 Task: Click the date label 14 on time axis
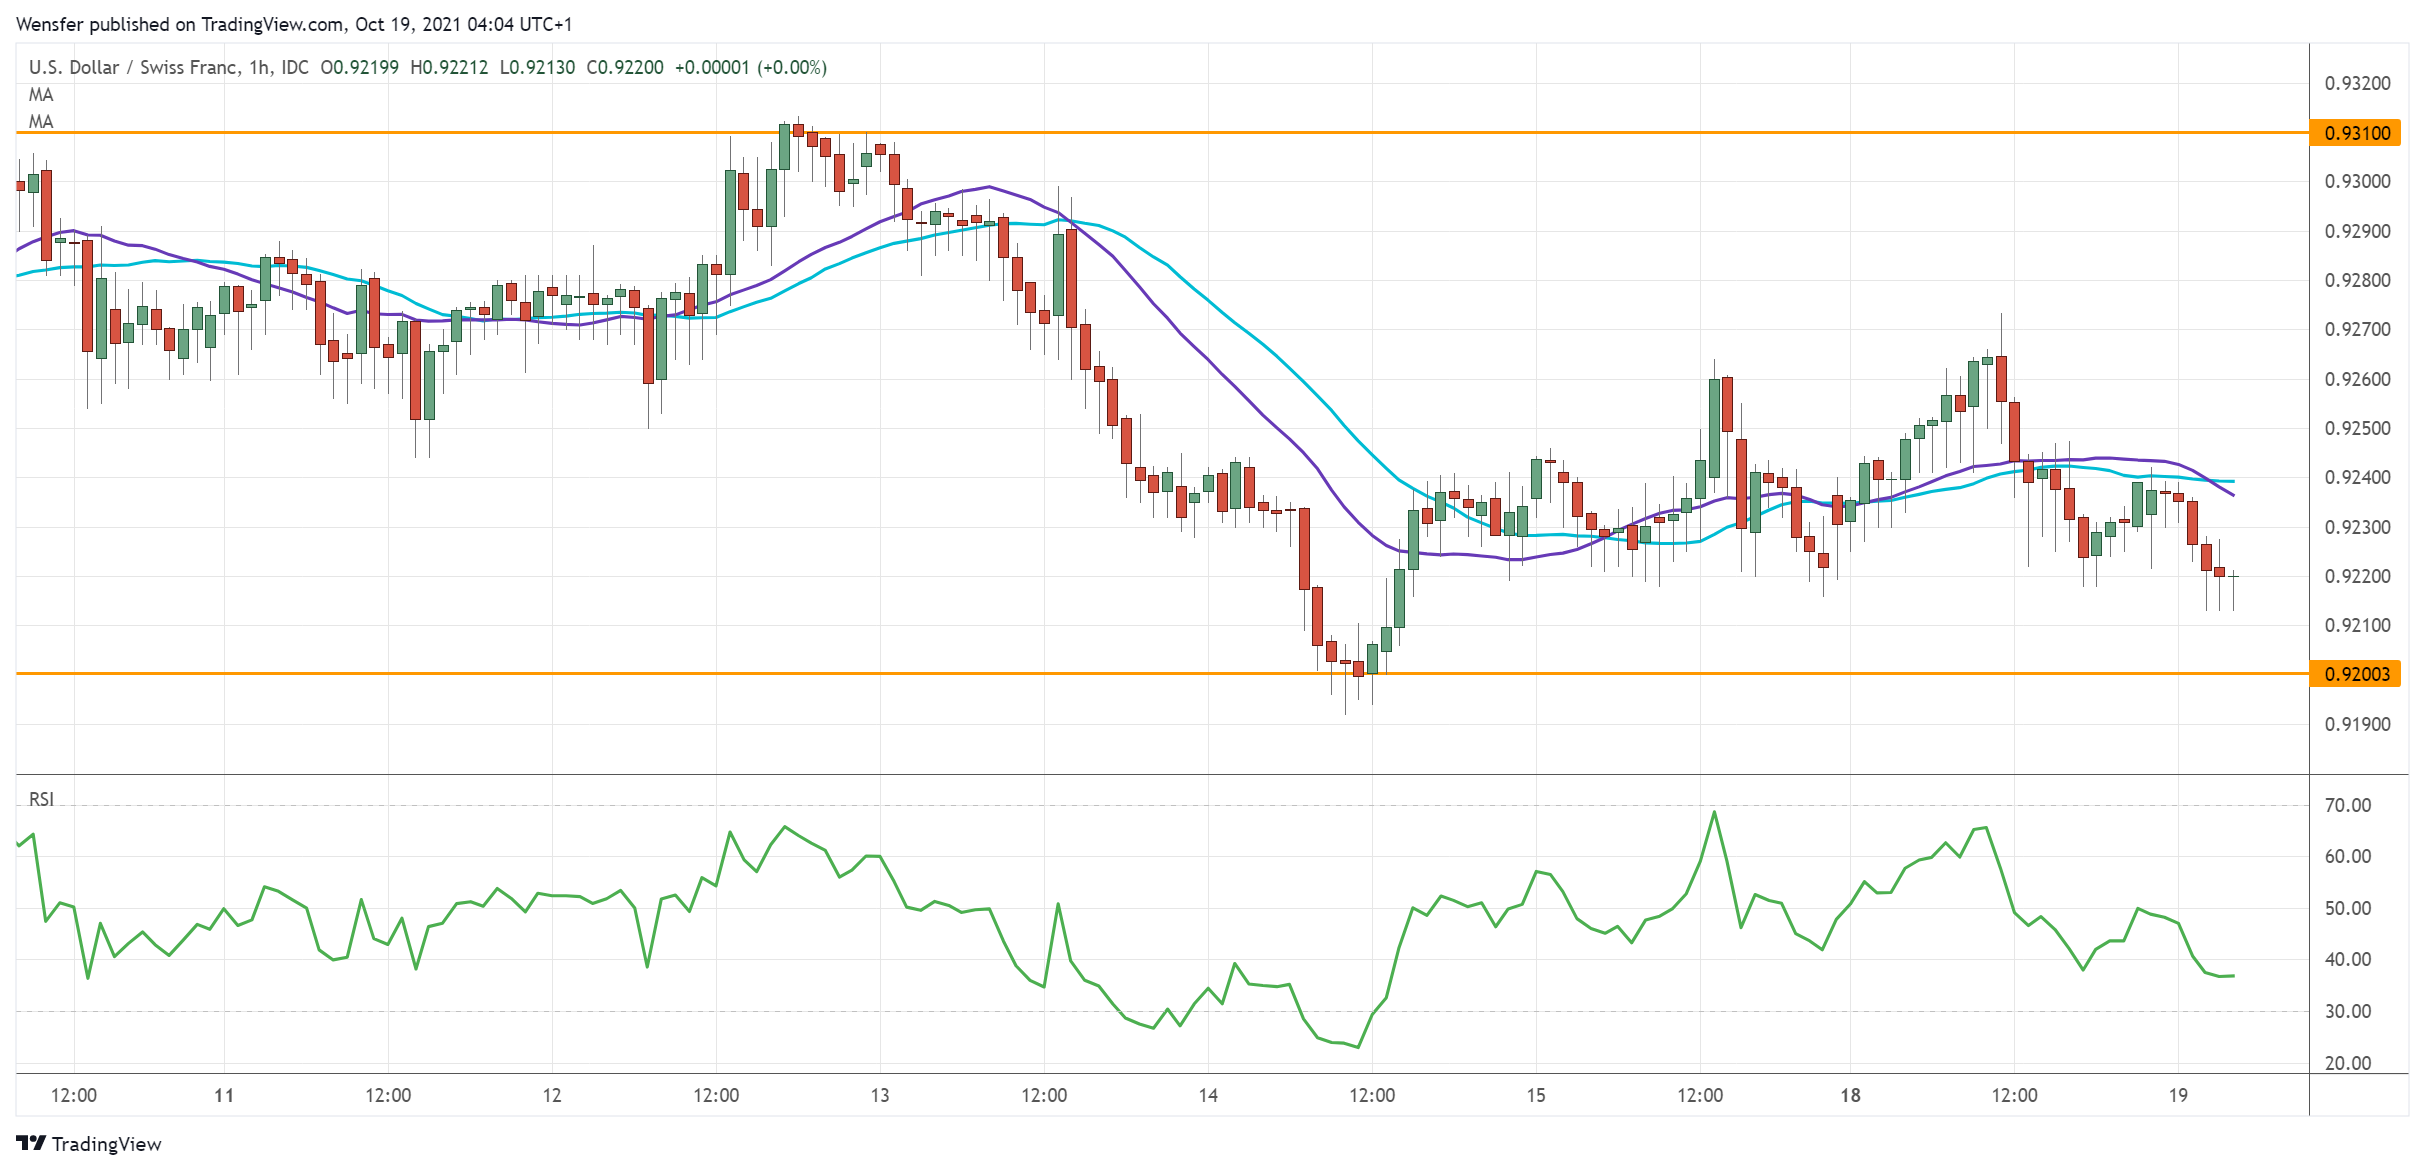(x=1208, y=1095)
